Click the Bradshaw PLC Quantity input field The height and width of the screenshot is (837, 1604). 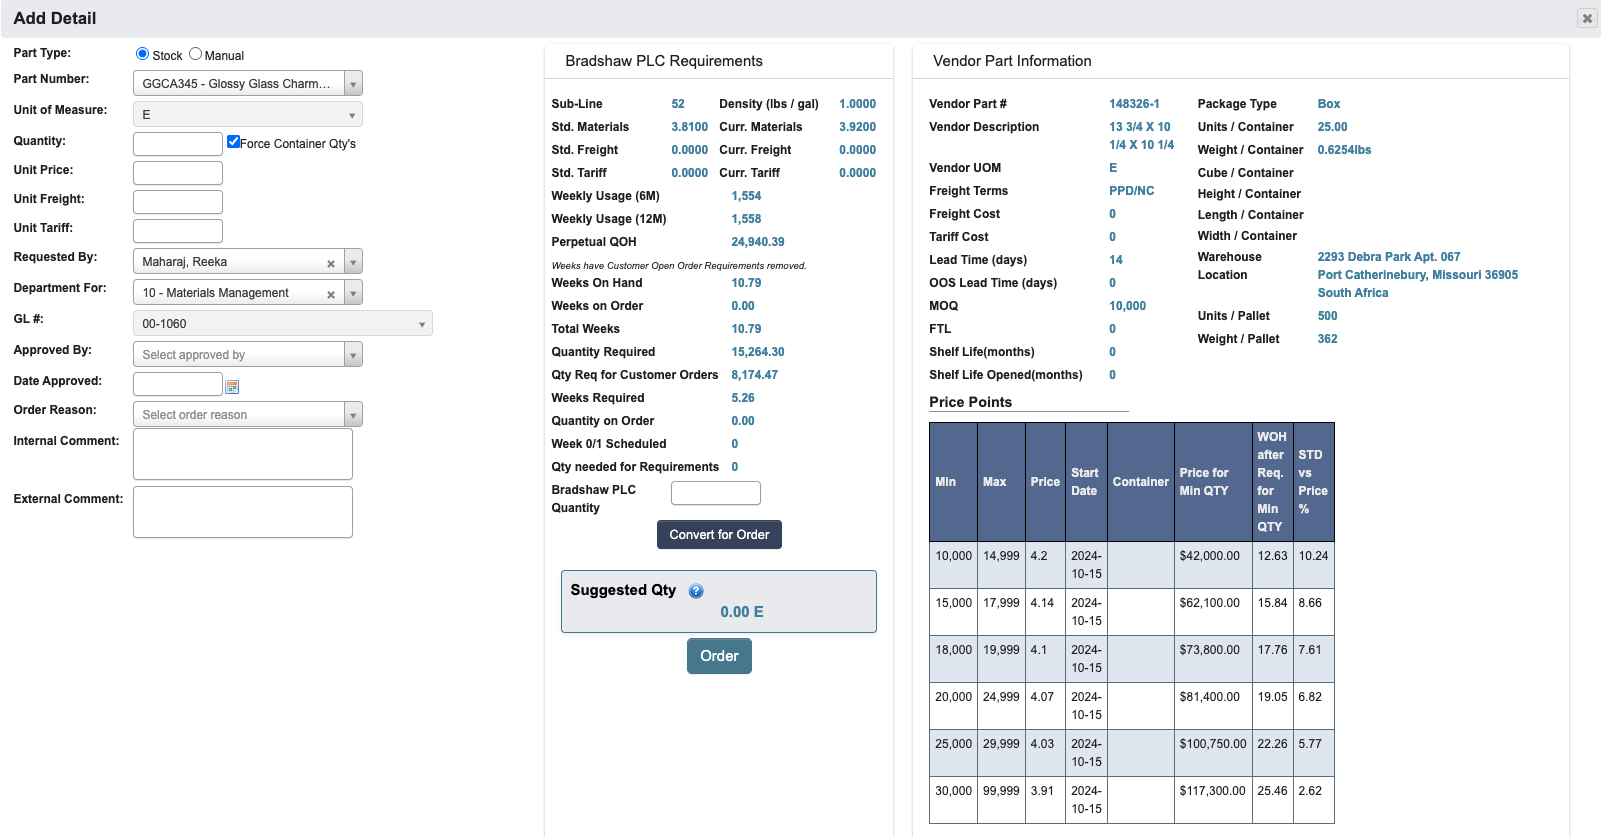point(716,493)
